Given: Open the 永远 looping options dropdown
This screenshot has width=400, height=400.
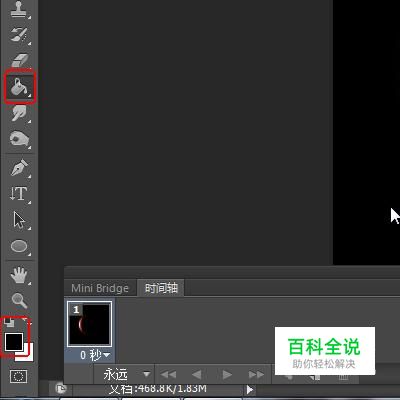Looking at the screenshot, I should 127,374.
